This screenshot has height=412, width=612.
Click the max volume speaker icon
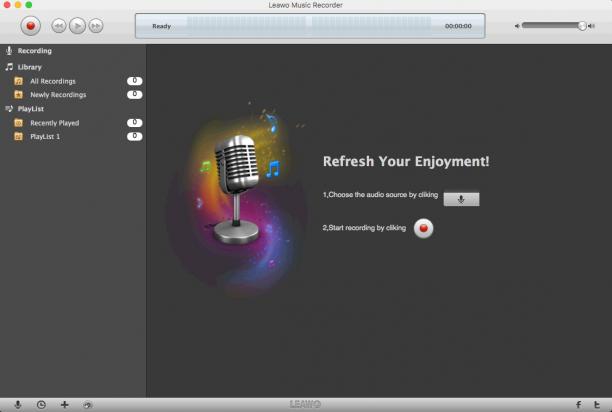[592, 26]
